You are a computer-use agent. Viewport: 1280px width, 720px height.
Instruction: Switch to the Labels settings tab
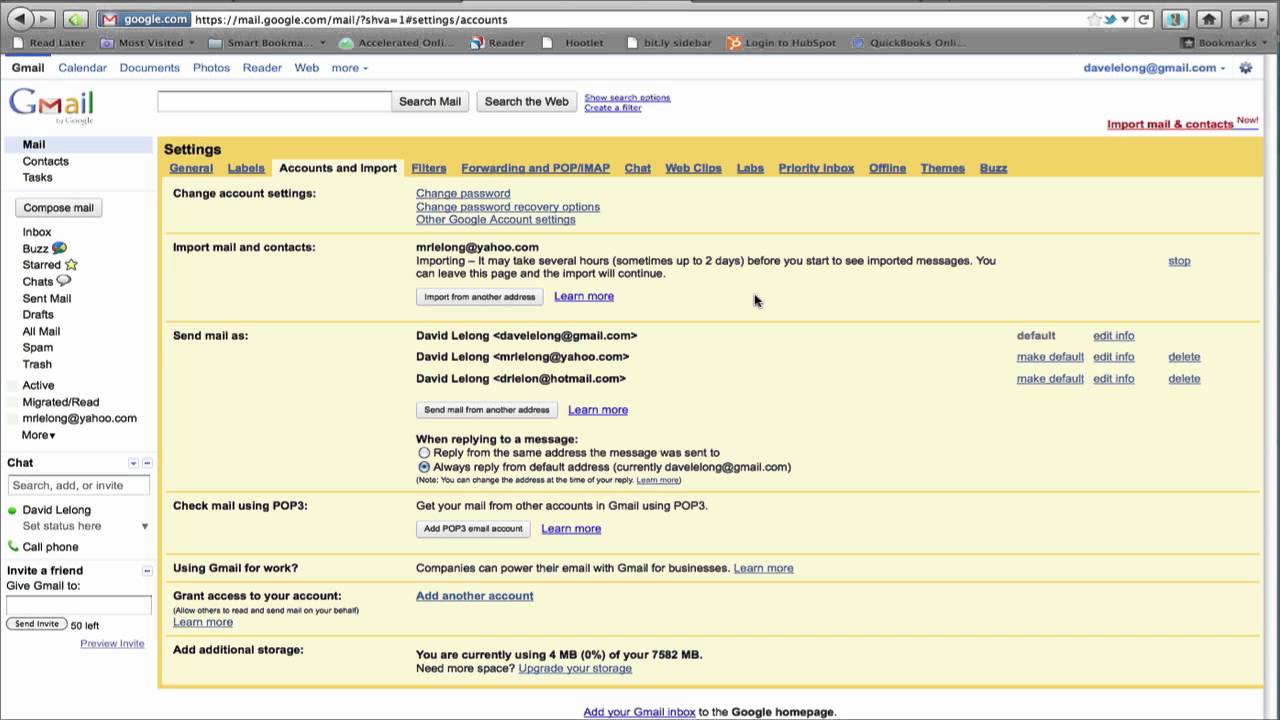246,168
